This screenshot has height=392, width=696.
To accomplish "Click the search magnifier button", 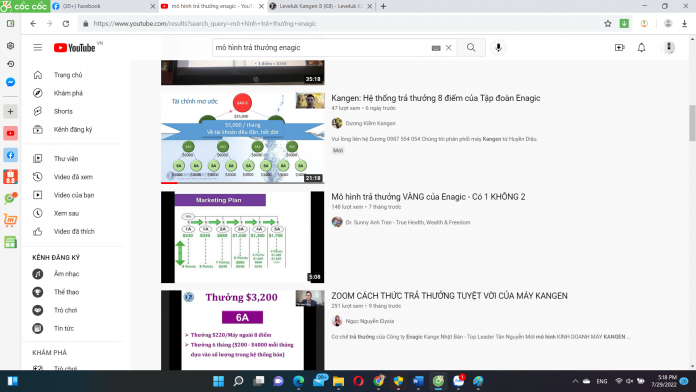I will tap(471, 48).
